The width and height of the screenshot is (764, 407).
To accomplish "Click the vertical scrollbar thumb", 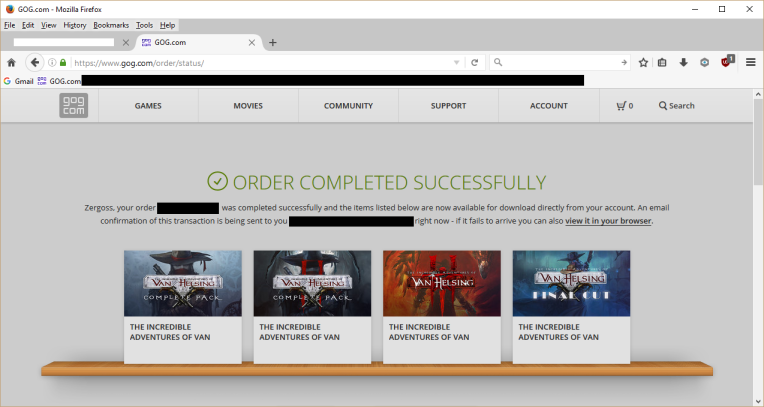I will coord(758,142).
